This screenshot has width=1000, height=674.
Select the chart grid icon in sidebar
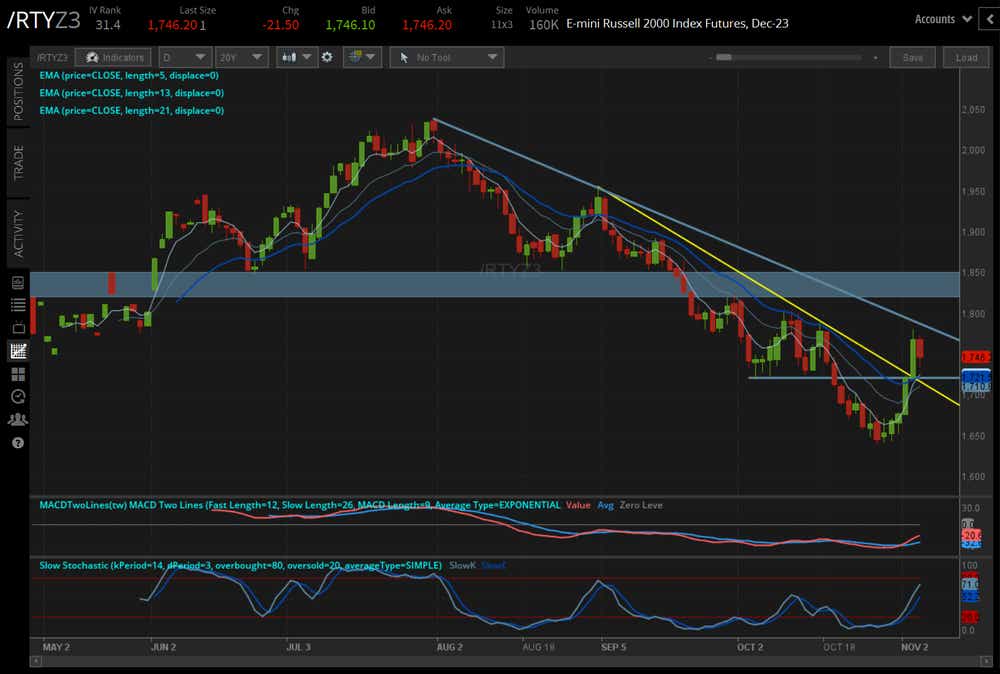18,350
